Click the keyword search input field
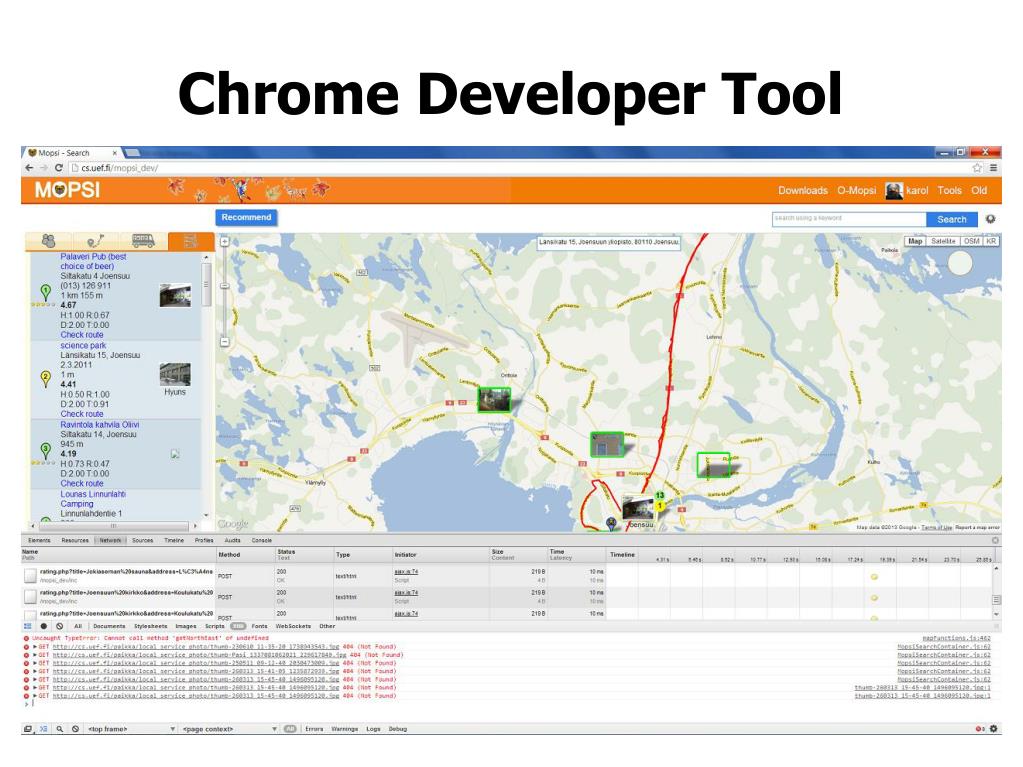This screenshot has height=767, width=1023. point(849,219)
